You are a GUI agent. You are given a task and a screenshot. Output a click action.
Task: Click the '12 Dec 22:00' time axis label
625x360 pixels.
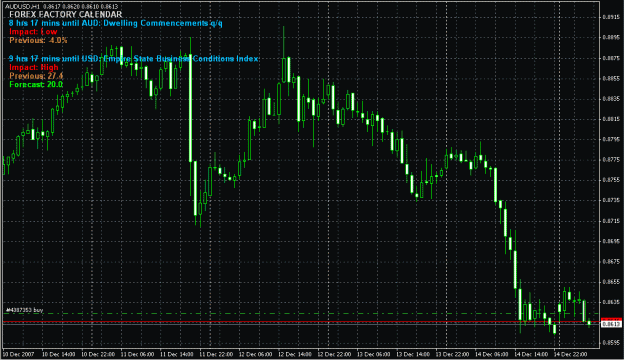[334, 354]
